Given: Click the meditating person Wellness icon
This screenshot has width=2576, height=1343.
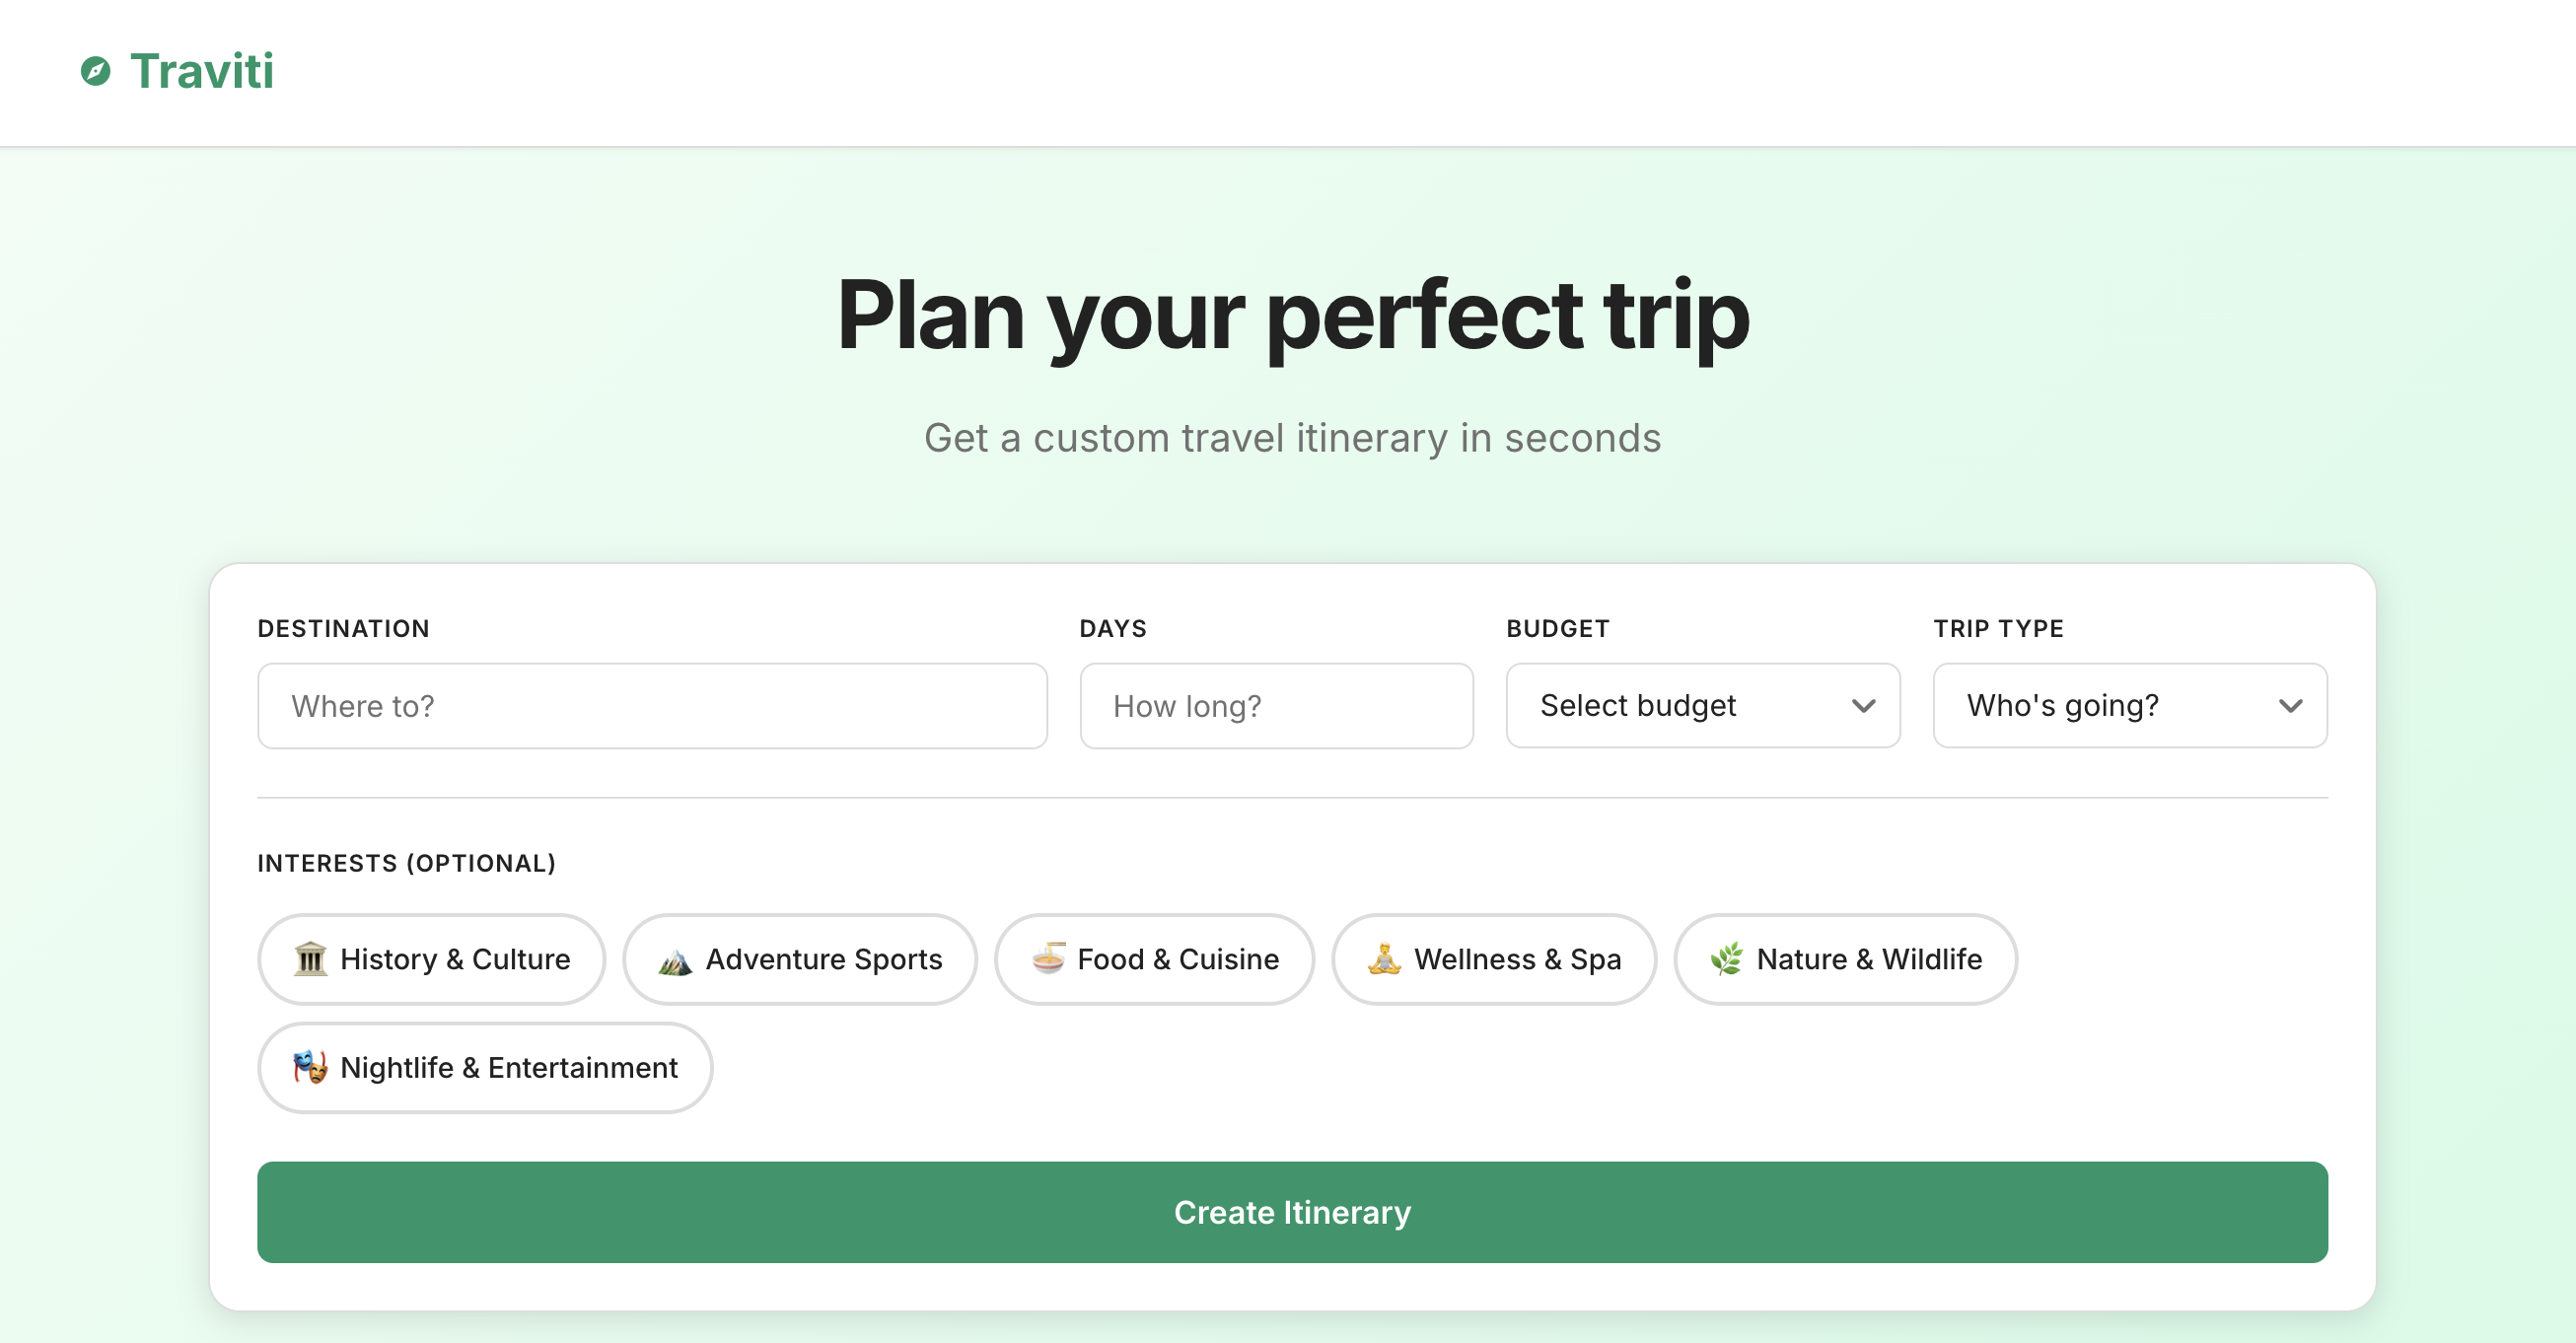Looking at the screenshot, I should [x=1384, y=959].
